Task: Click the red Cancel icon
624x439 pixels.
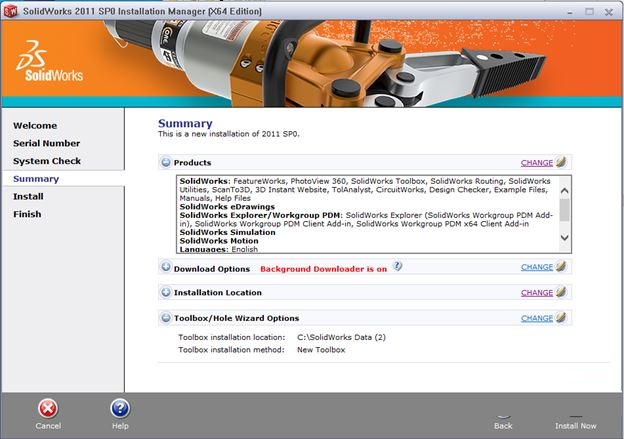Action: 48,408
